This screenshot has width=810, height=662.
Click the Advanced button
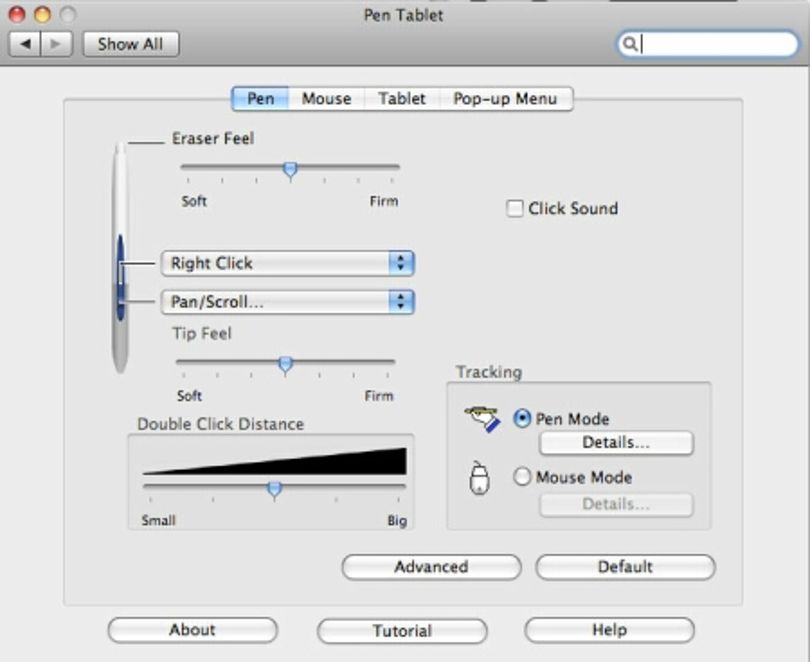pyautogui.click(x=431, y=567)
